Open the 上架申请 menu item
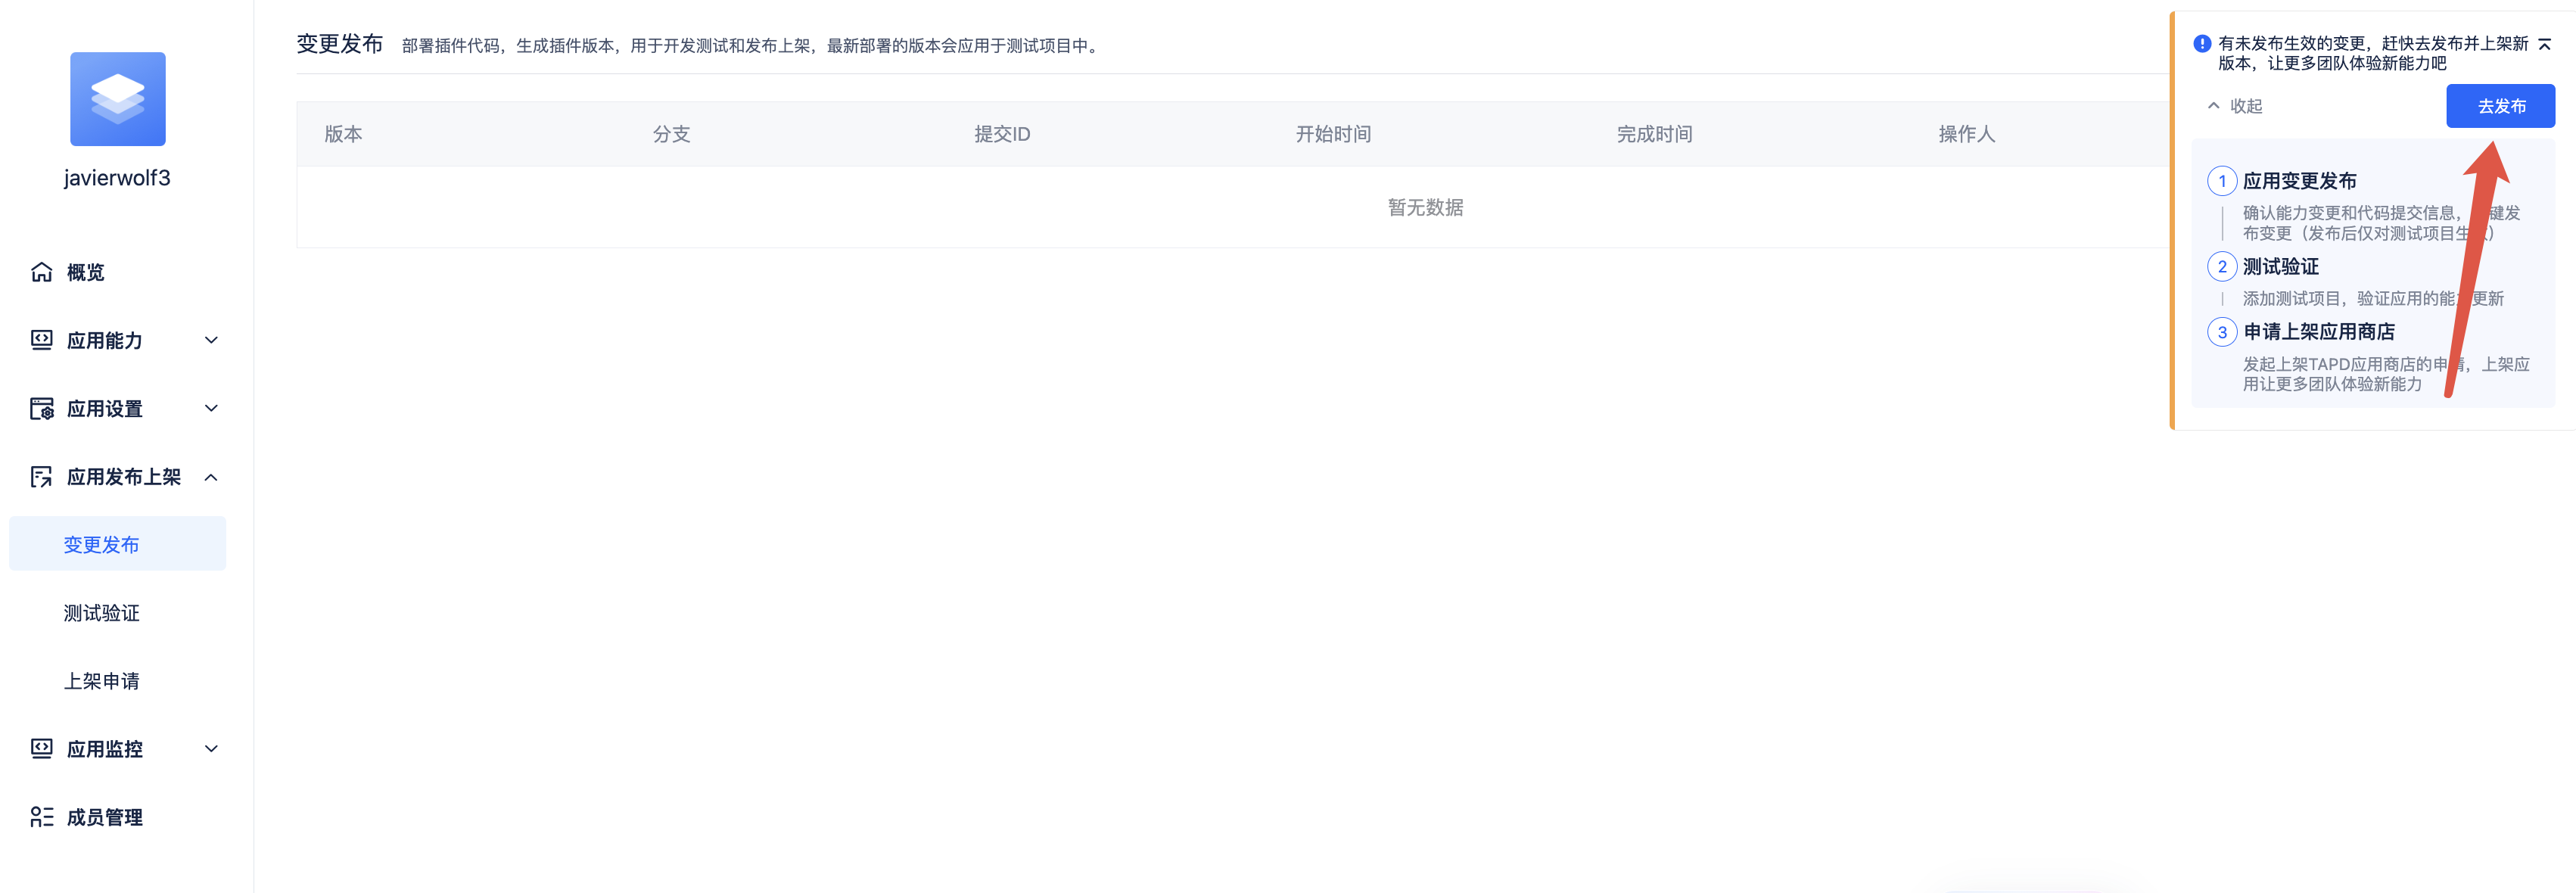Viewport: 2576px width, 893px height. 102,681
